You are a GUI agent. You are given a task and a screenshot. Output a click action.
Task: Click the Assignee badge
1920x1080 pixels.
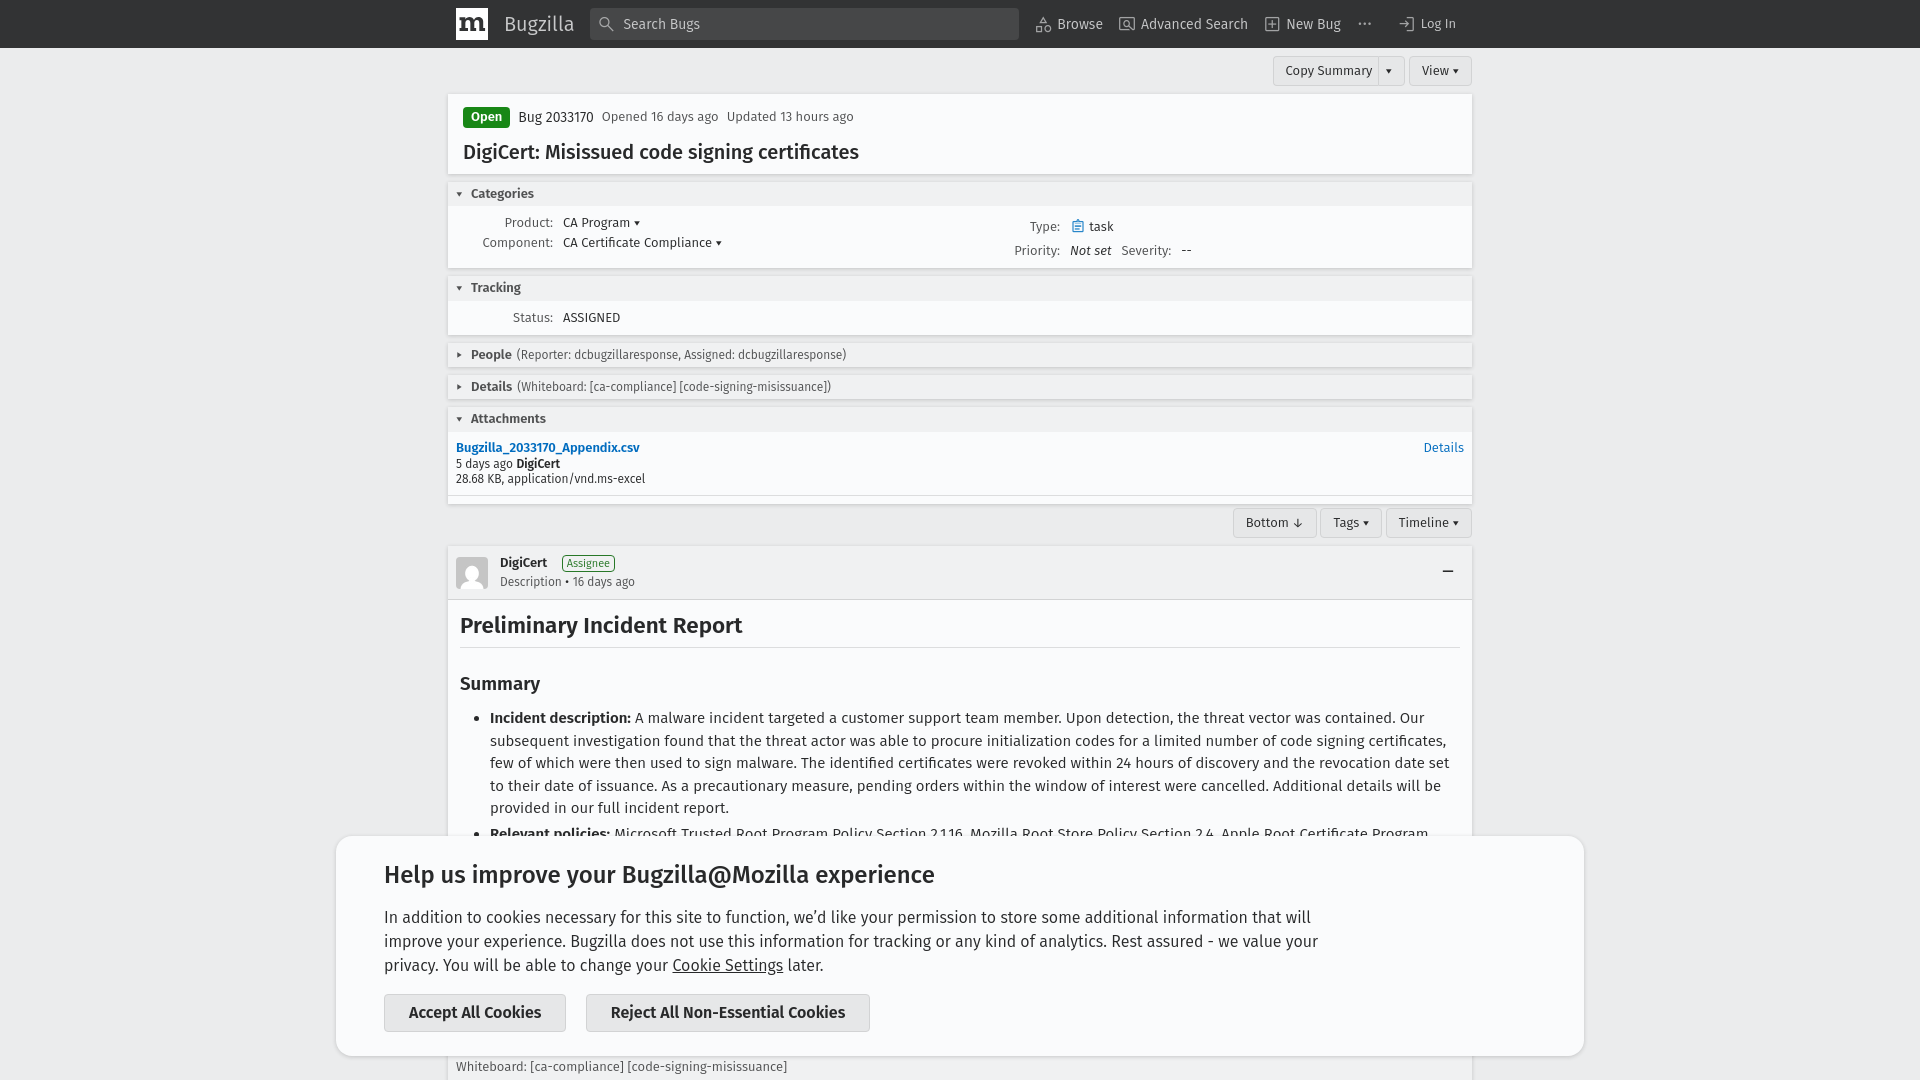tap(588, 564)
